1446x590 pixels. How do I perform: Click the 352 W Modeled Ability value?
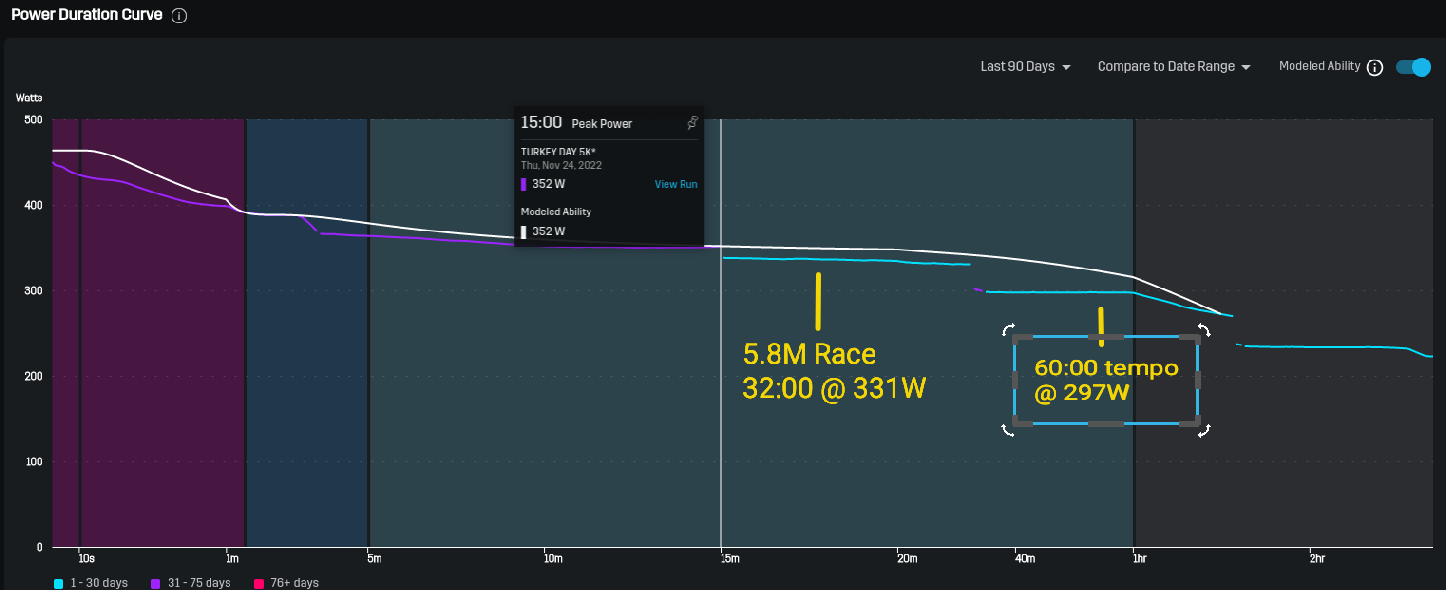pos(548,231)
